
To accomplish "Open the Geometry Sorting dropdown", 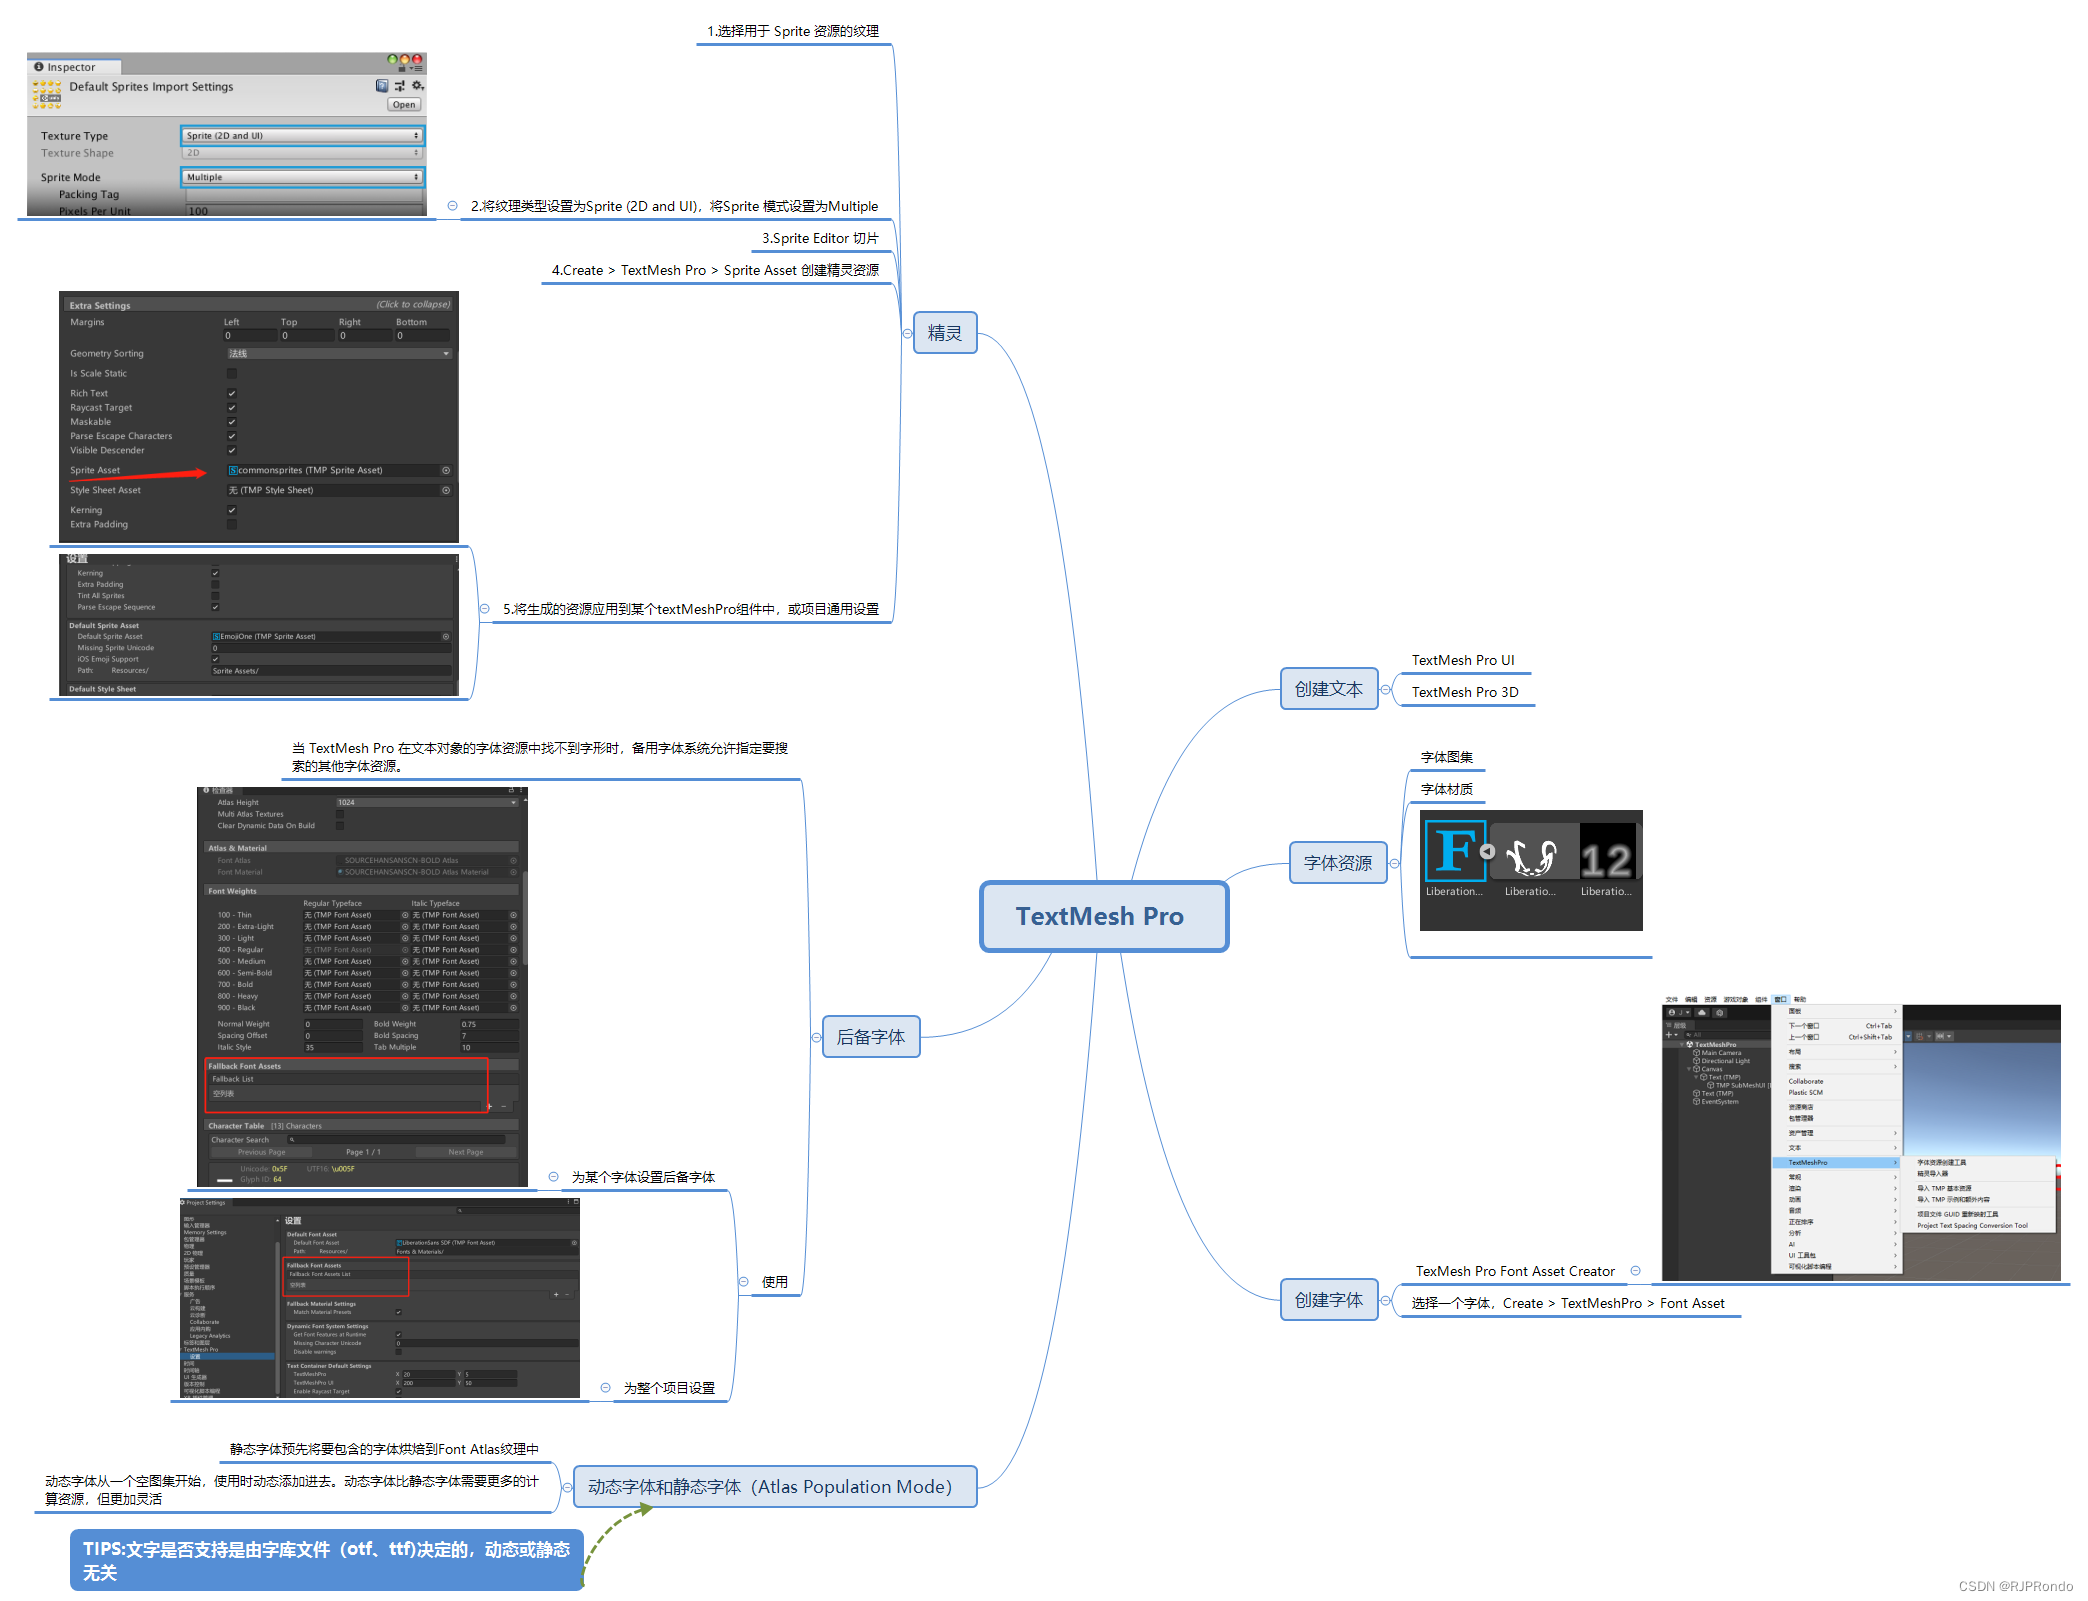I will [x=339, y=354].
